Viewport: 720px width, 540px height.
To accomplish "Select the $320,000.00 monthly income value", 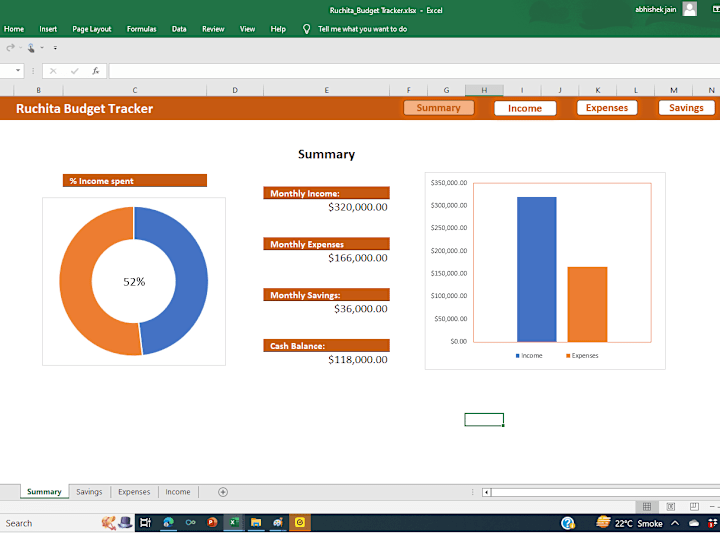I will [358, 207].
